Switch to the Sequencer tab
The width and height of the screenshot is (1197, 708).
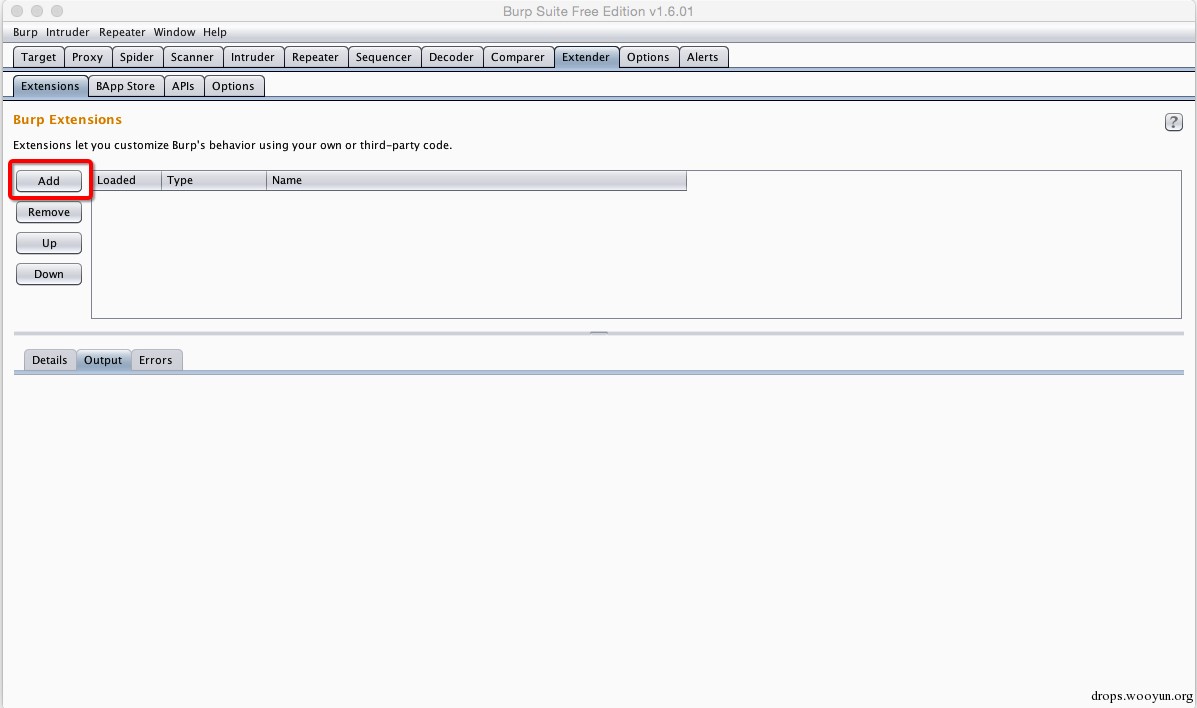pos(383,57)
